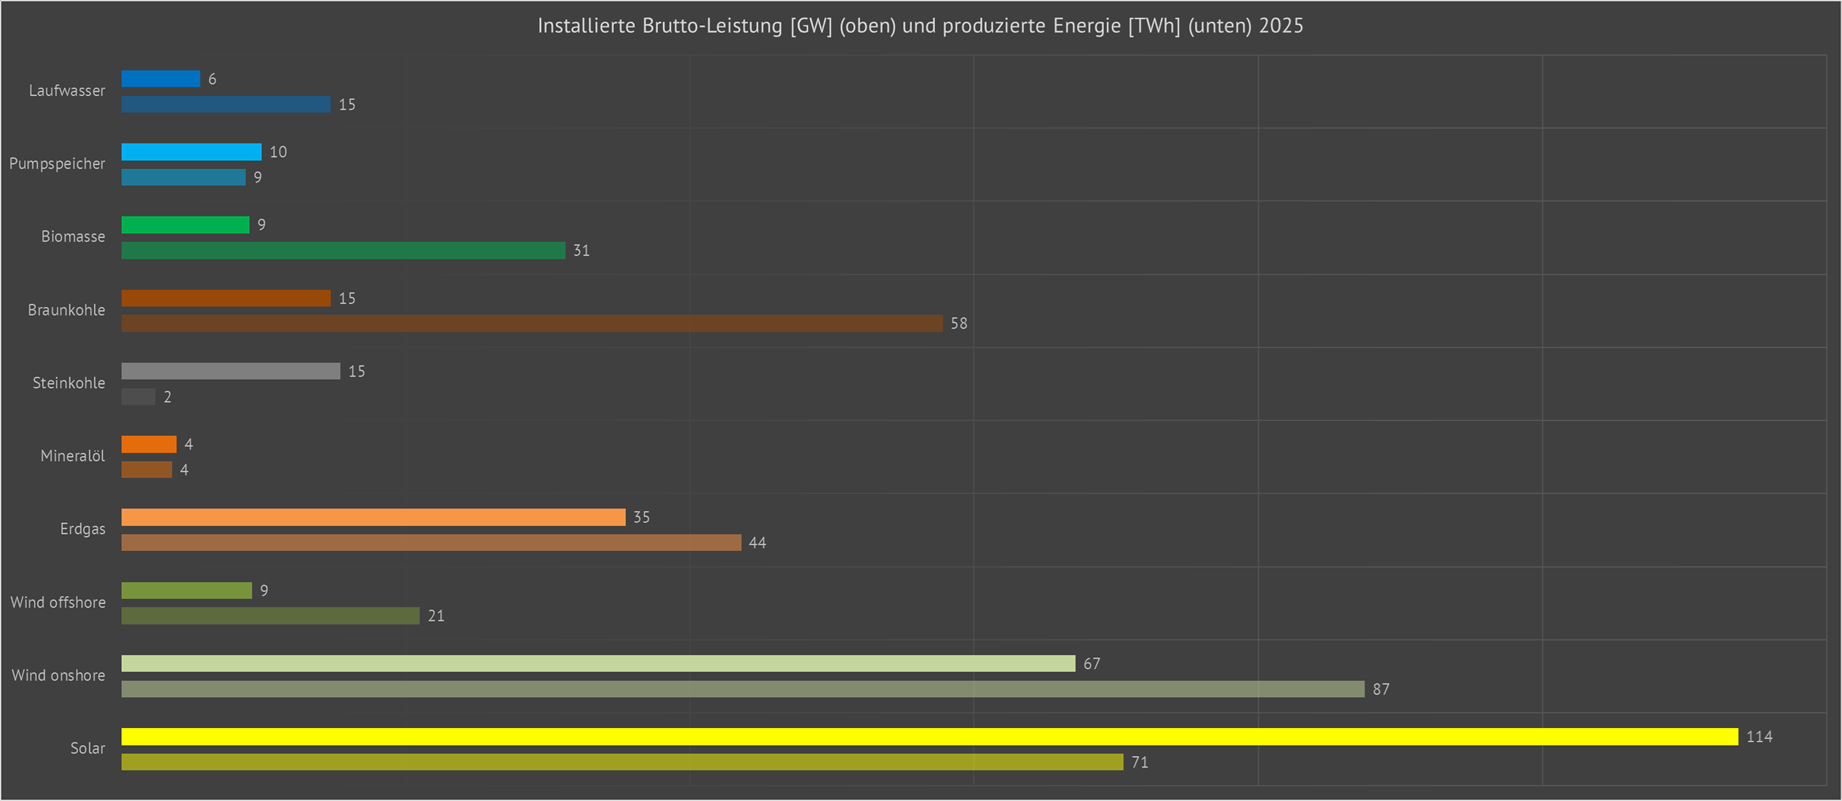This screenshot has width=1842, height=801.
Task: Select the yellow Solar bar labeled 114
Action: point(929,737)
